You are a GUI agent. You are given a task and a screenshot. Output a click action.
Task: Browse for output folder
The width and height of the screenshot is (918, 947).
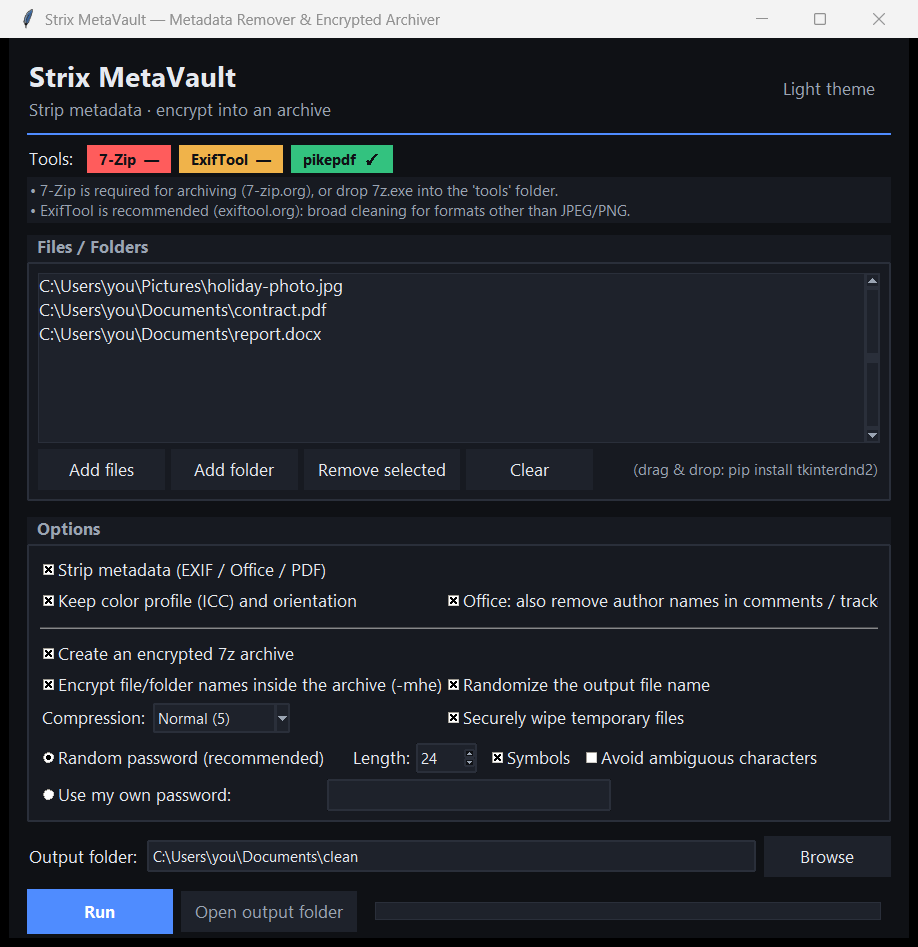[827, 856]
